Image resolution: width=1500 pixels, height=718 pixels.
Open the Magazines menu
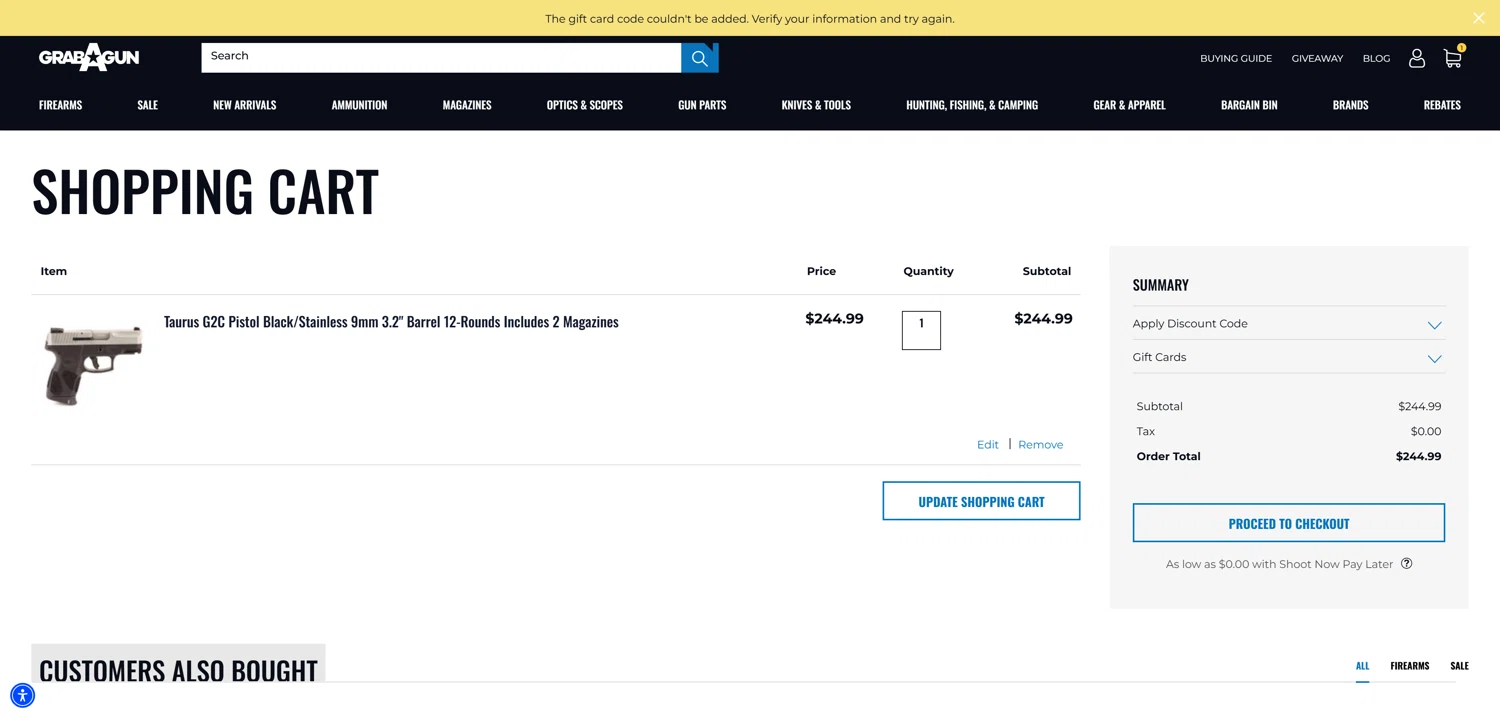[x=467, y=104]
